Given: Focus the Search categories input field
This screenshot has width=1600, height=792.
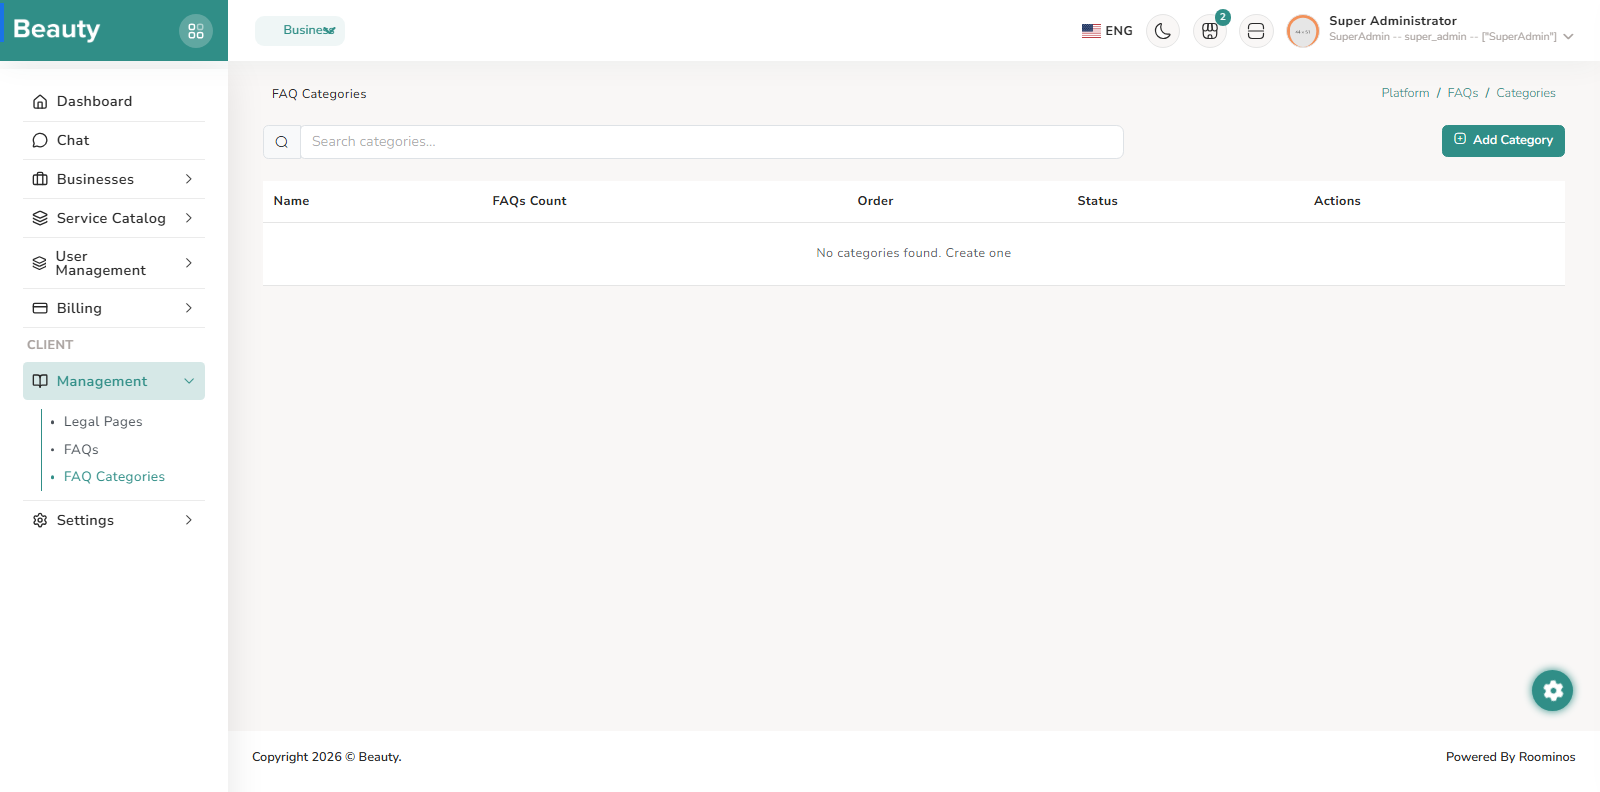Looking at the screenshot, I should click(x=712, y=142).
